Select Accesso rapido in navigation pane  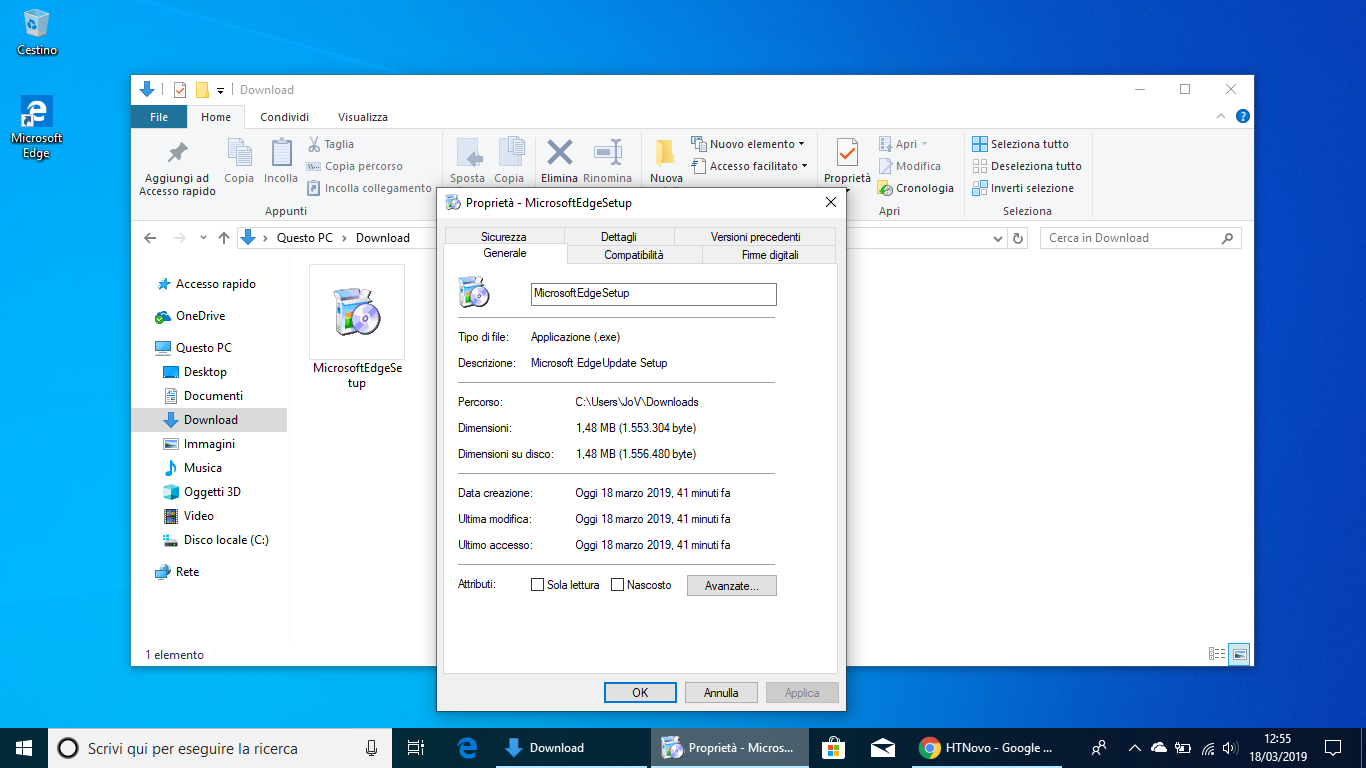[x=216, y=284]
